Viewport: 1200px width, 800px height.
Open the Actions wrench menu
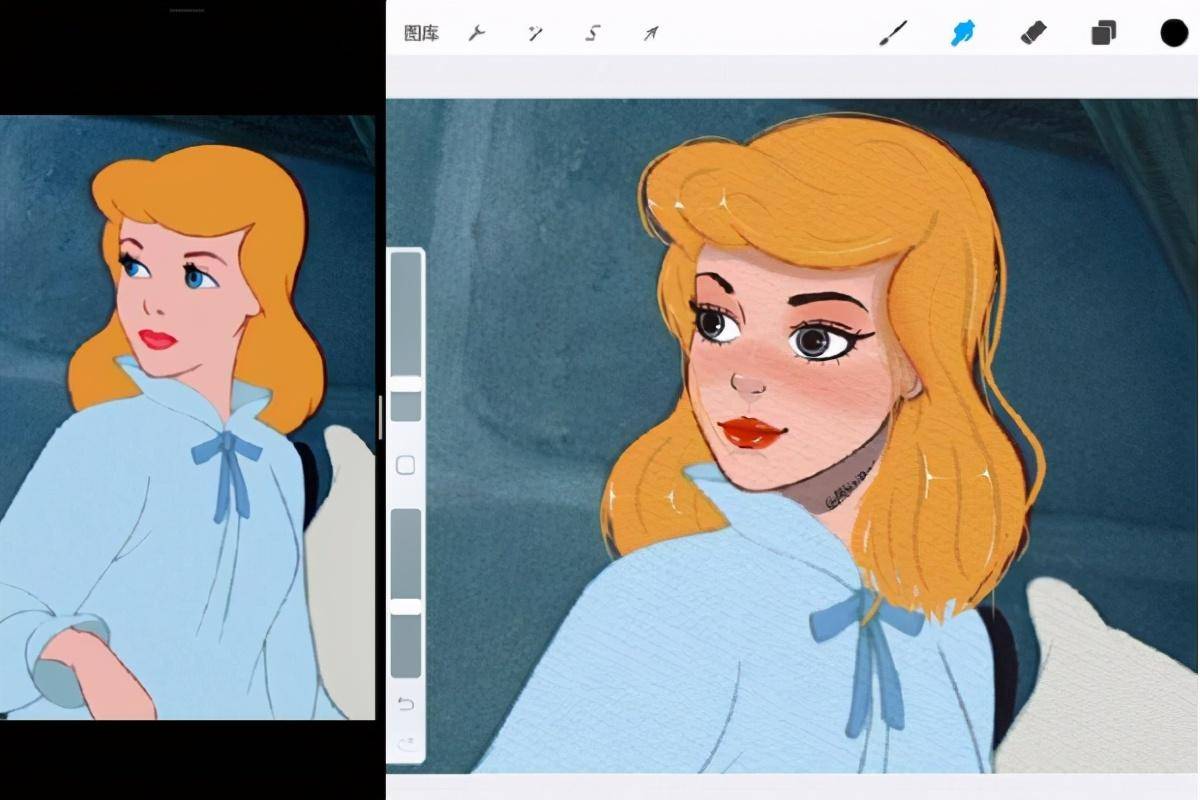tap(477, 33)
